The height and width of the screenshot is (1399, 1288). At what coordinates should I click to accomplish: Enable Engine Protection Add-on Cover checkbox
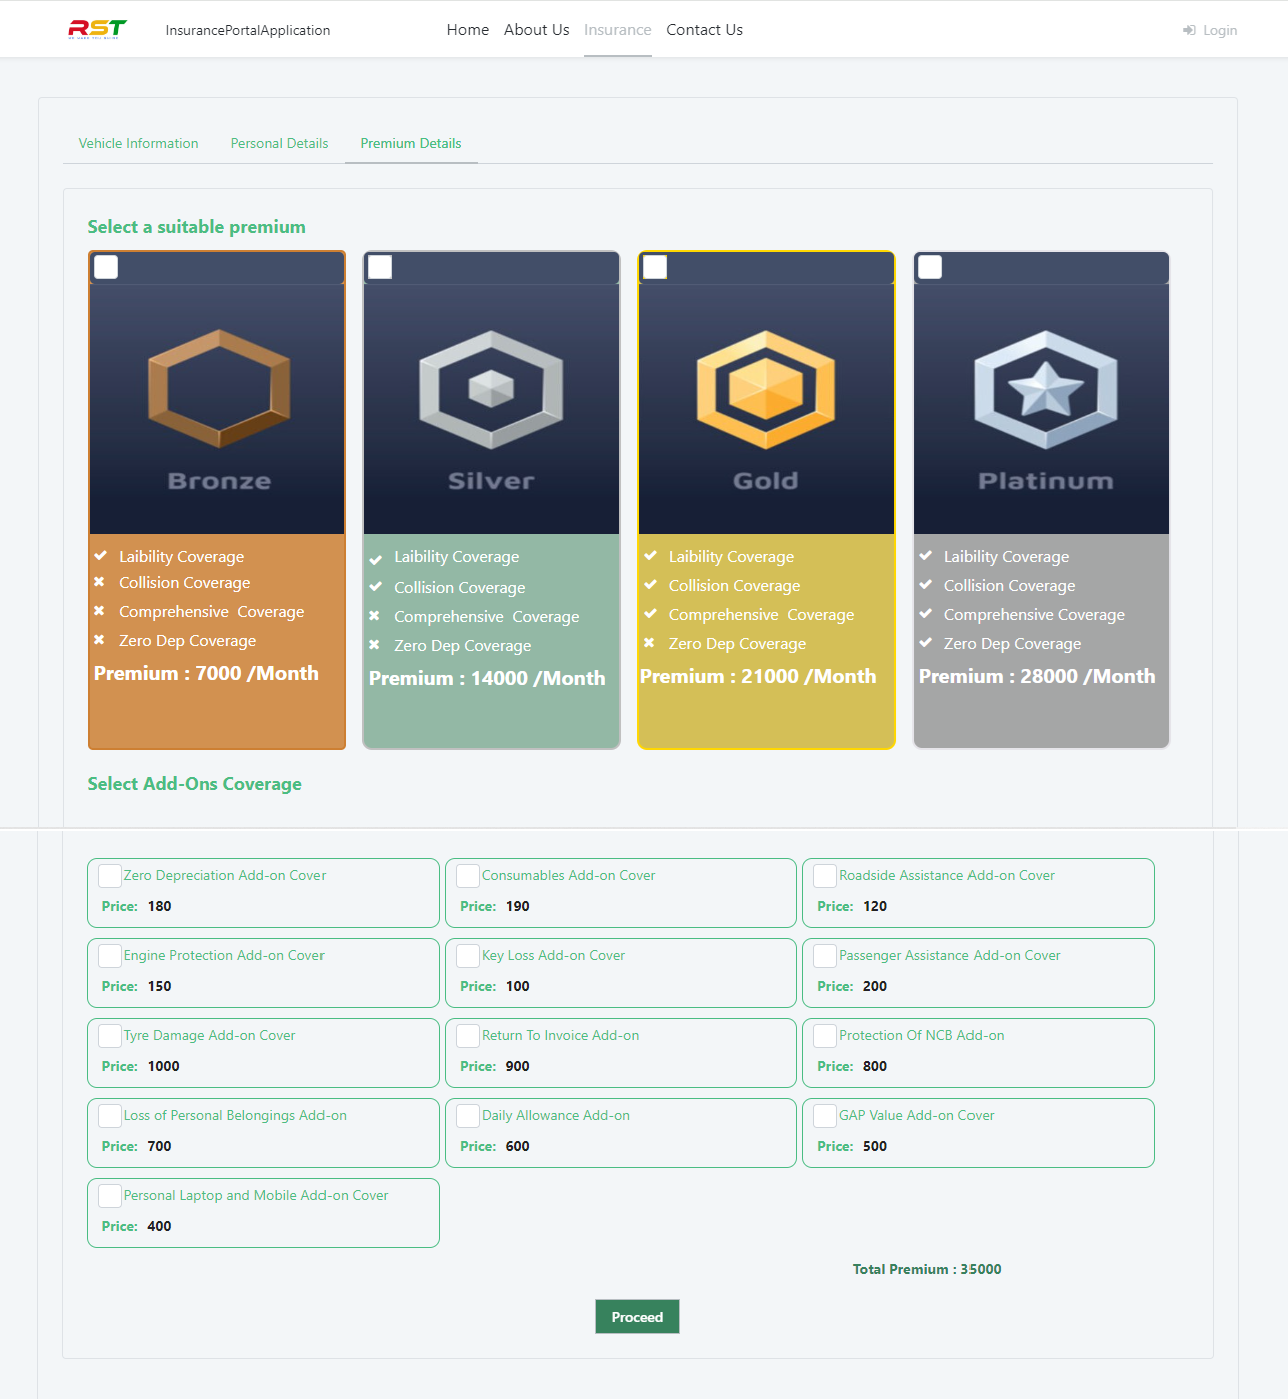(x=110, y=956)
